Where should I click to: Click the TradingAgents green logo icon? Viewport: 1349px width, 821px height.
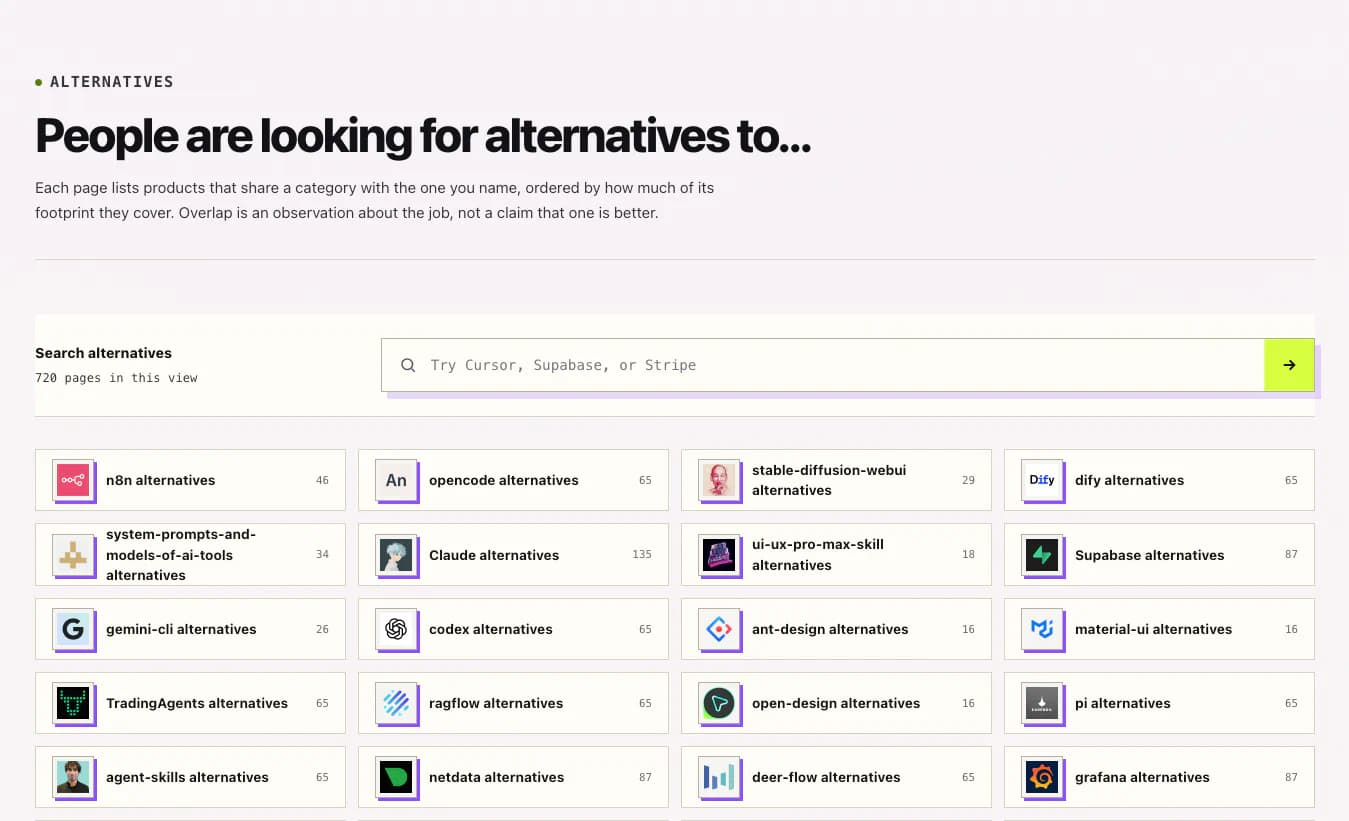pos(73,703)
